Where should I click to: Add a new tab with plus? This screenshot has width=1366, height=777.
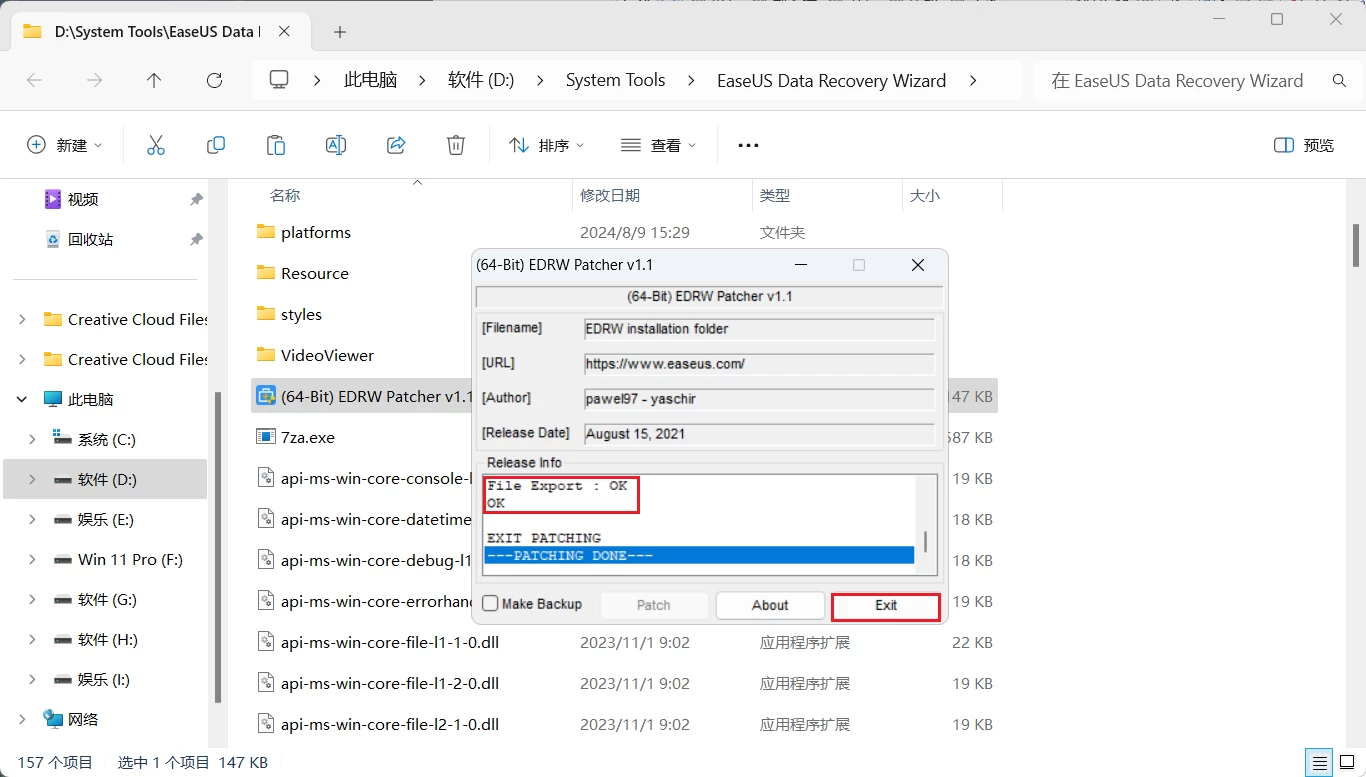[x=340, y=32]
